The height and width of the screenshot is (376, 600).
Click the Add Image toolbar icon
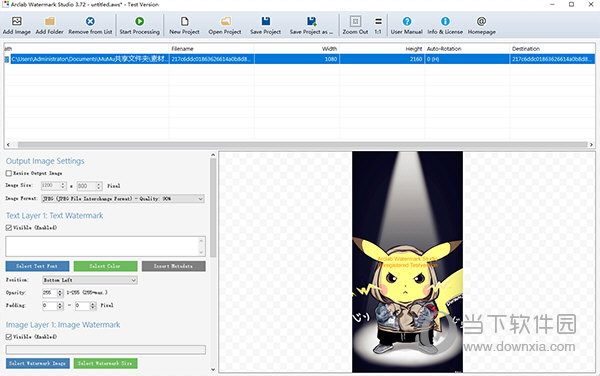[16, 21]
